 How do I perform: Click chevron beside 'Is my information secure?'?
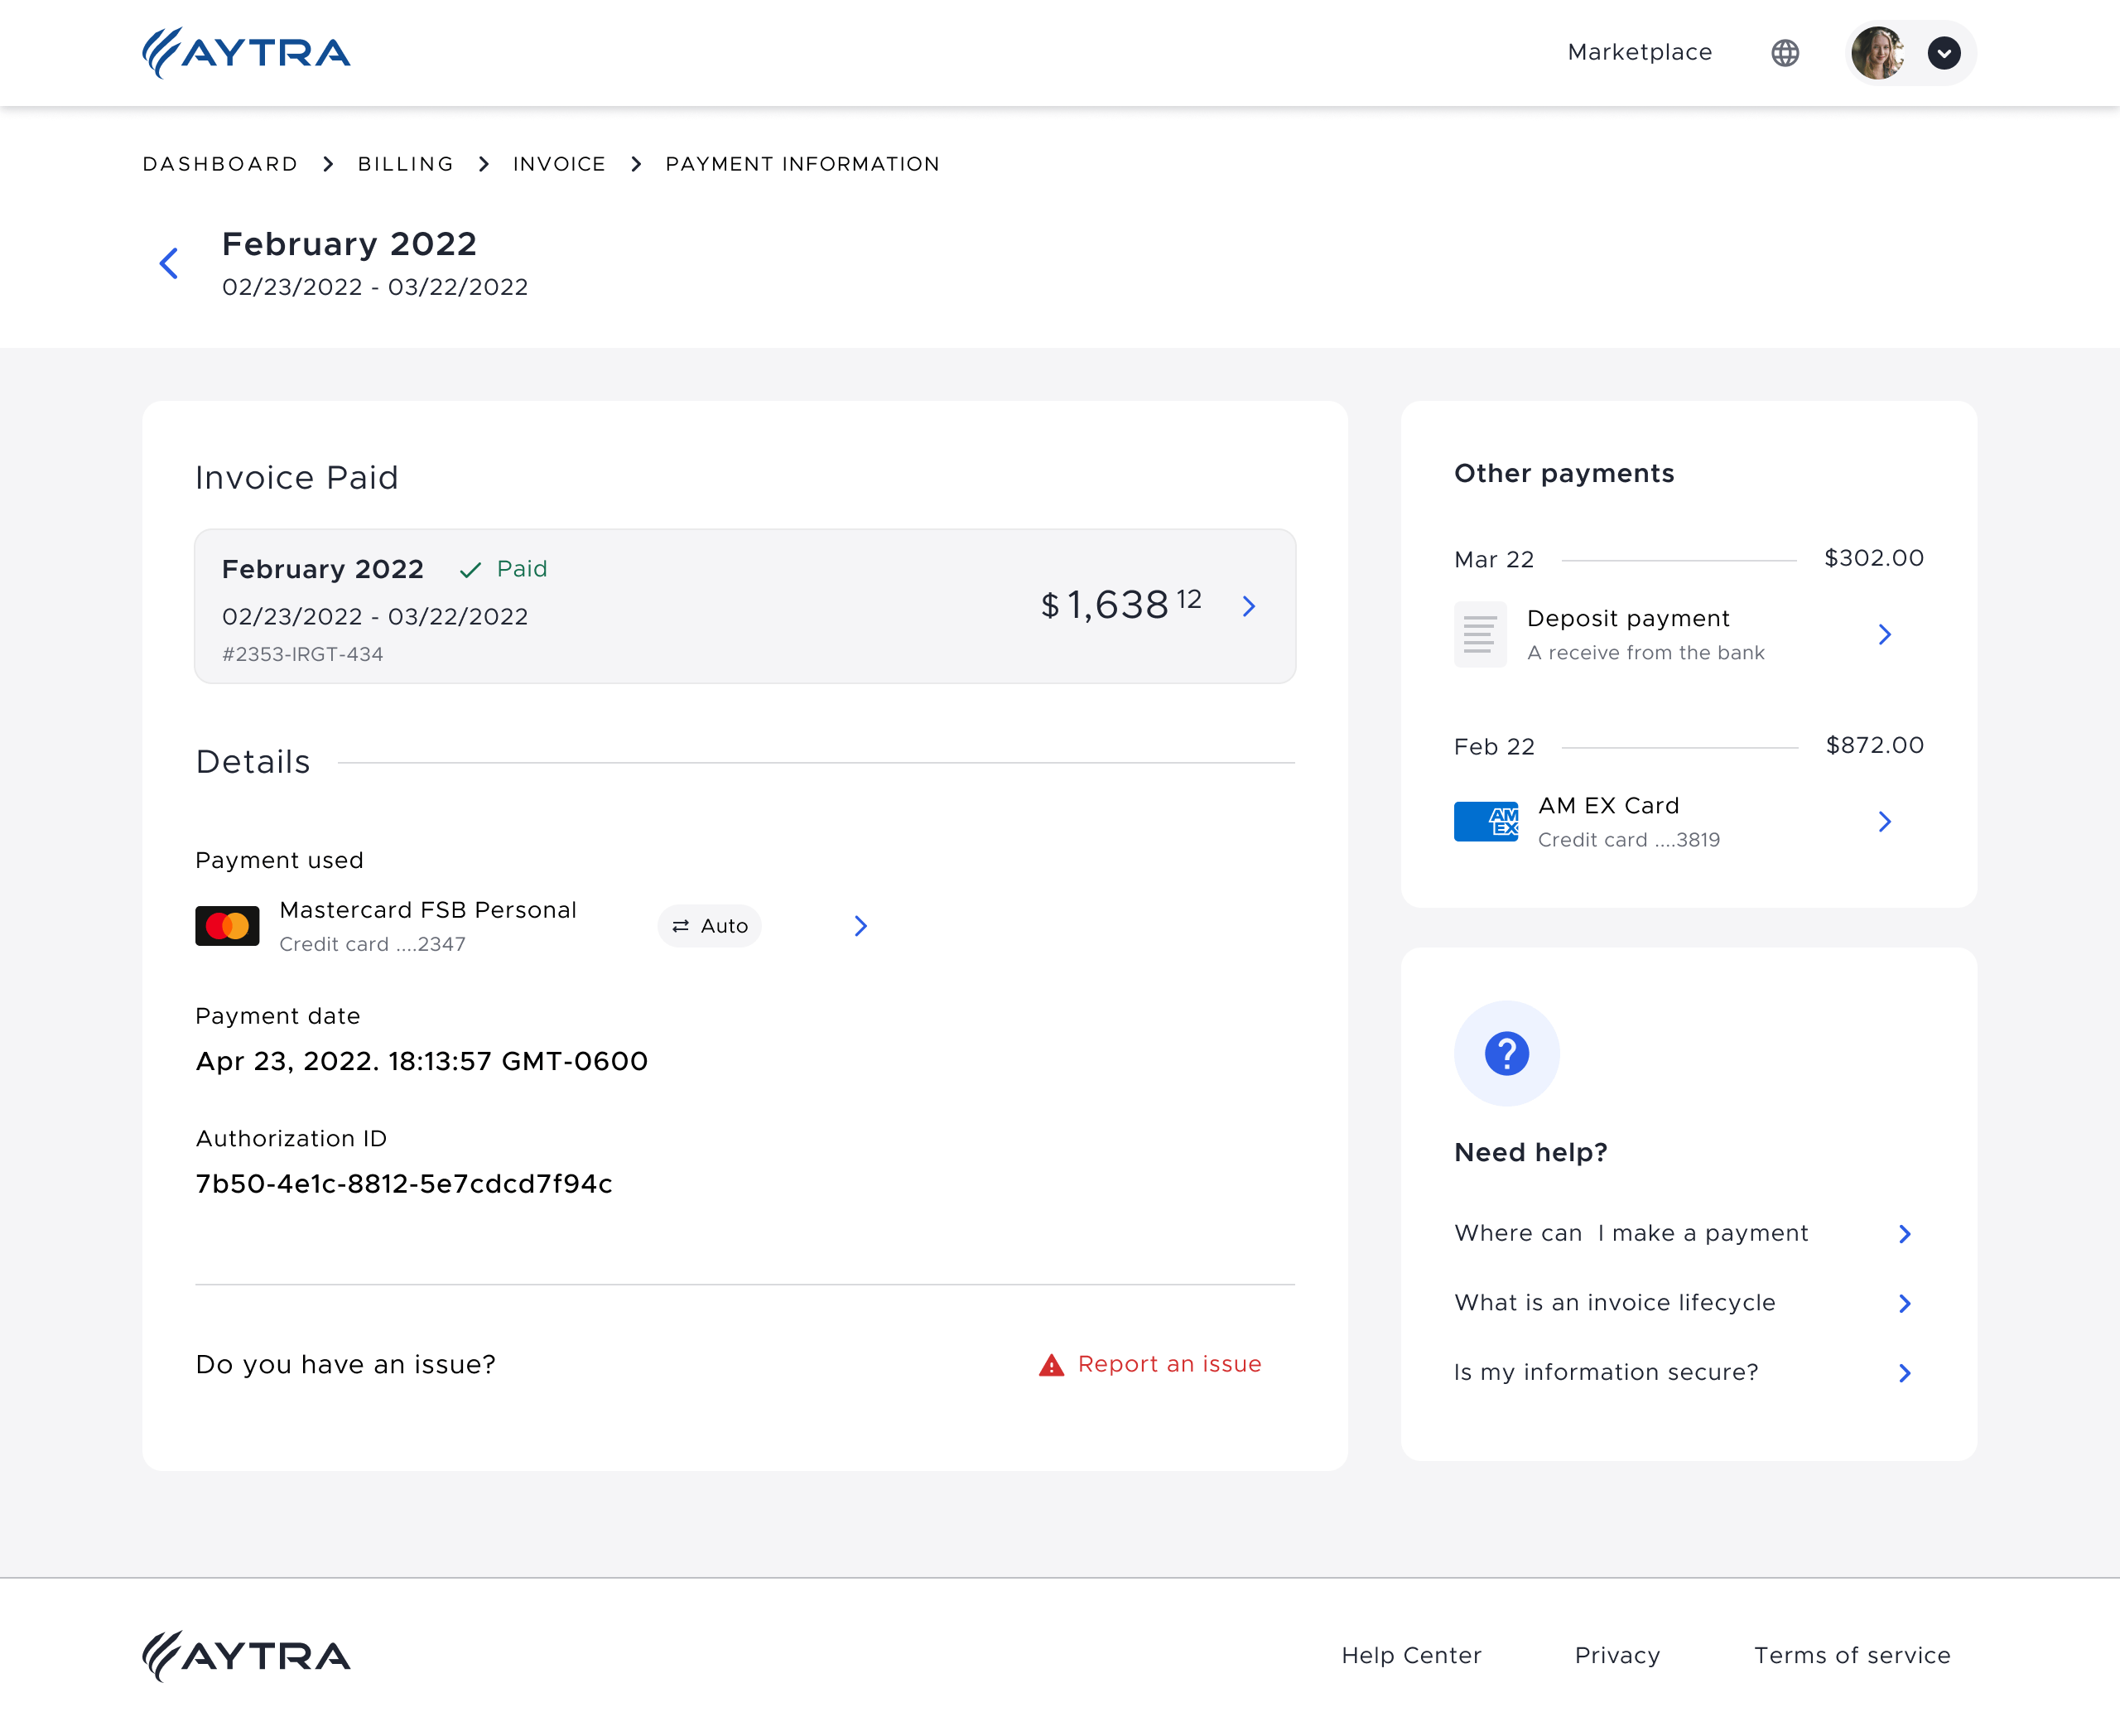click(1905, 1373)
